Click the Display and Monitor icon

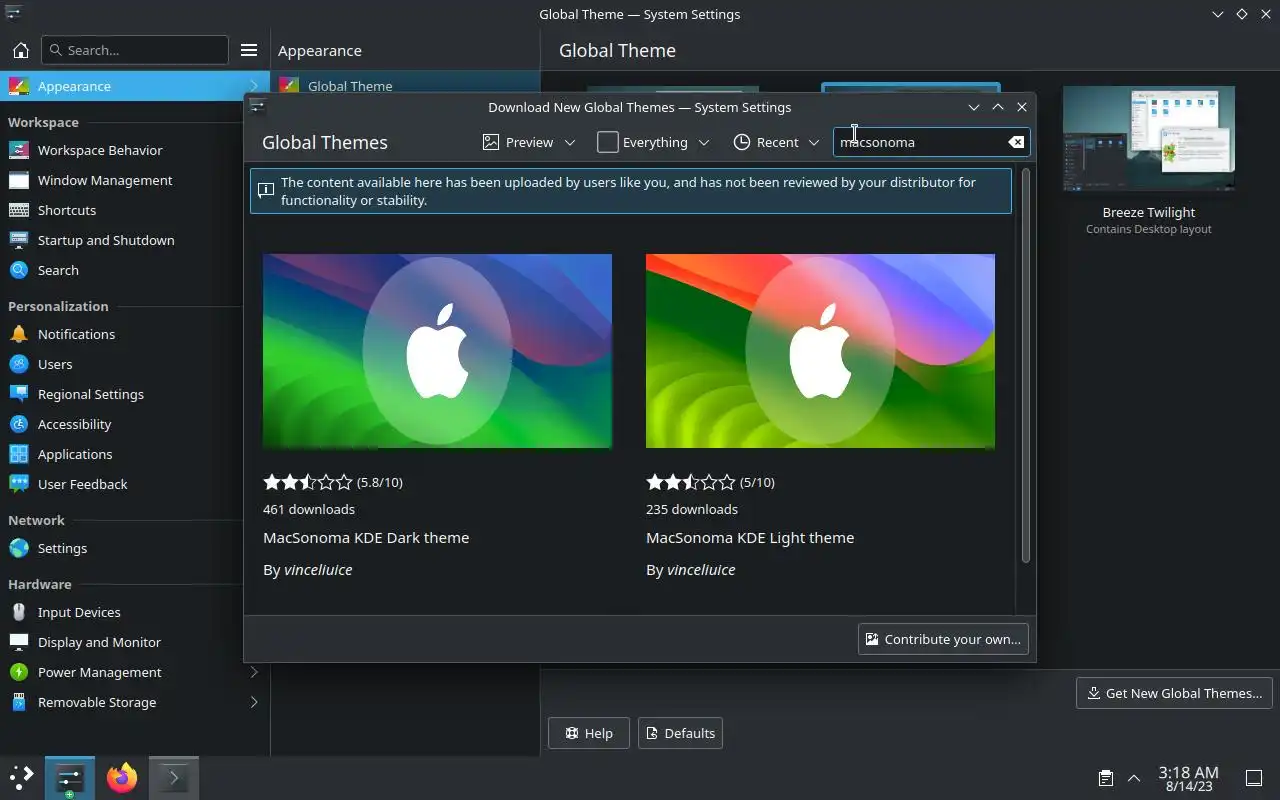[x=19, y=642]
